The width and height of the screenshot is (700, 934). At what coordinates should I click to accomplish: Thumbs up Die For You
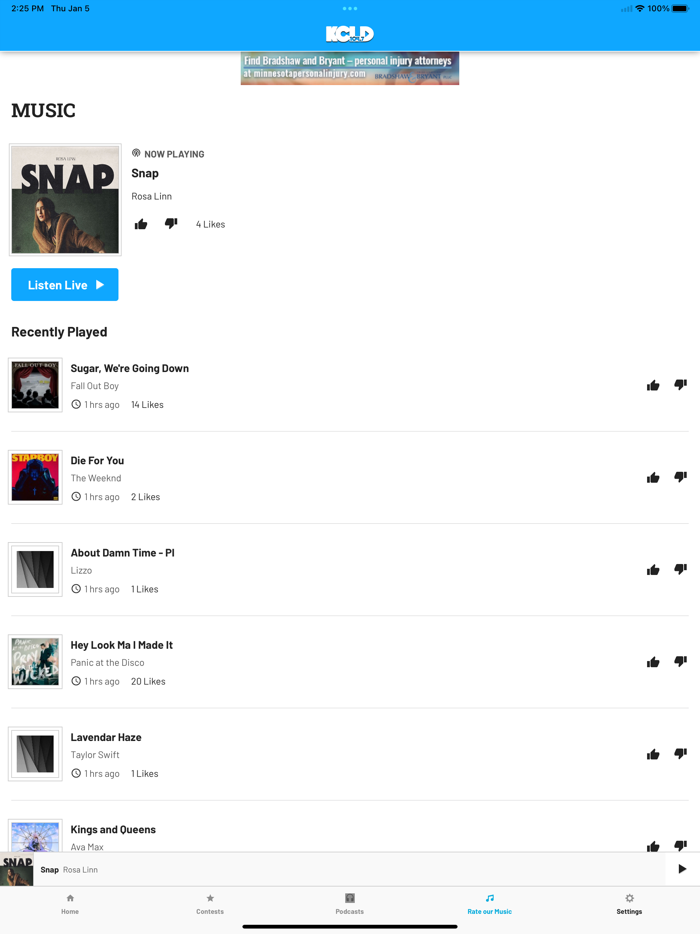[653, 478]
